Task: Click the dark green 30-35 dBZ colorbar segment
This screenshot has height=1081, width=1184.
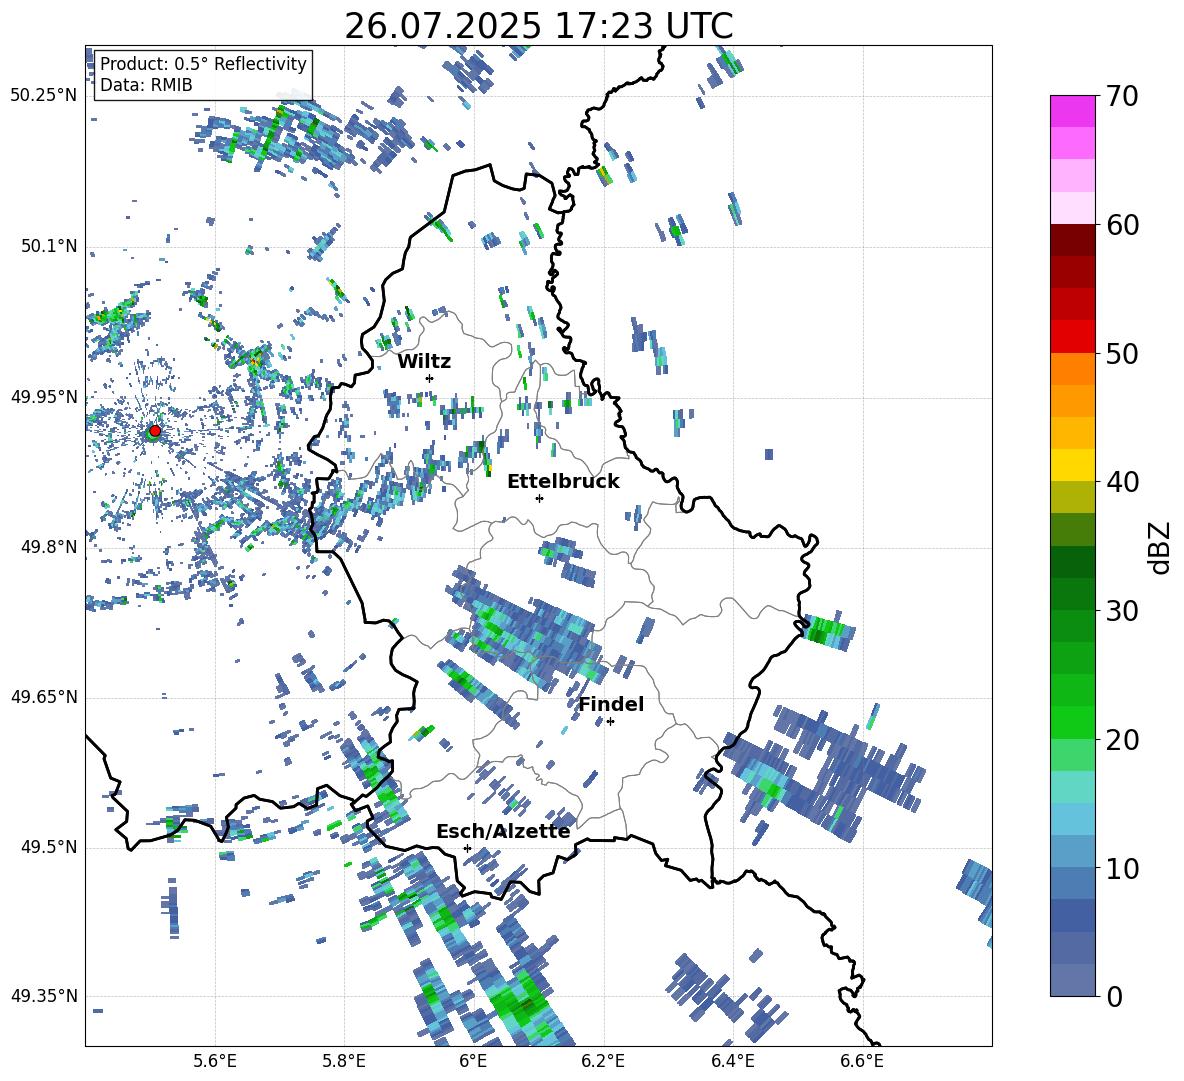Action: tap(1072, 562)
